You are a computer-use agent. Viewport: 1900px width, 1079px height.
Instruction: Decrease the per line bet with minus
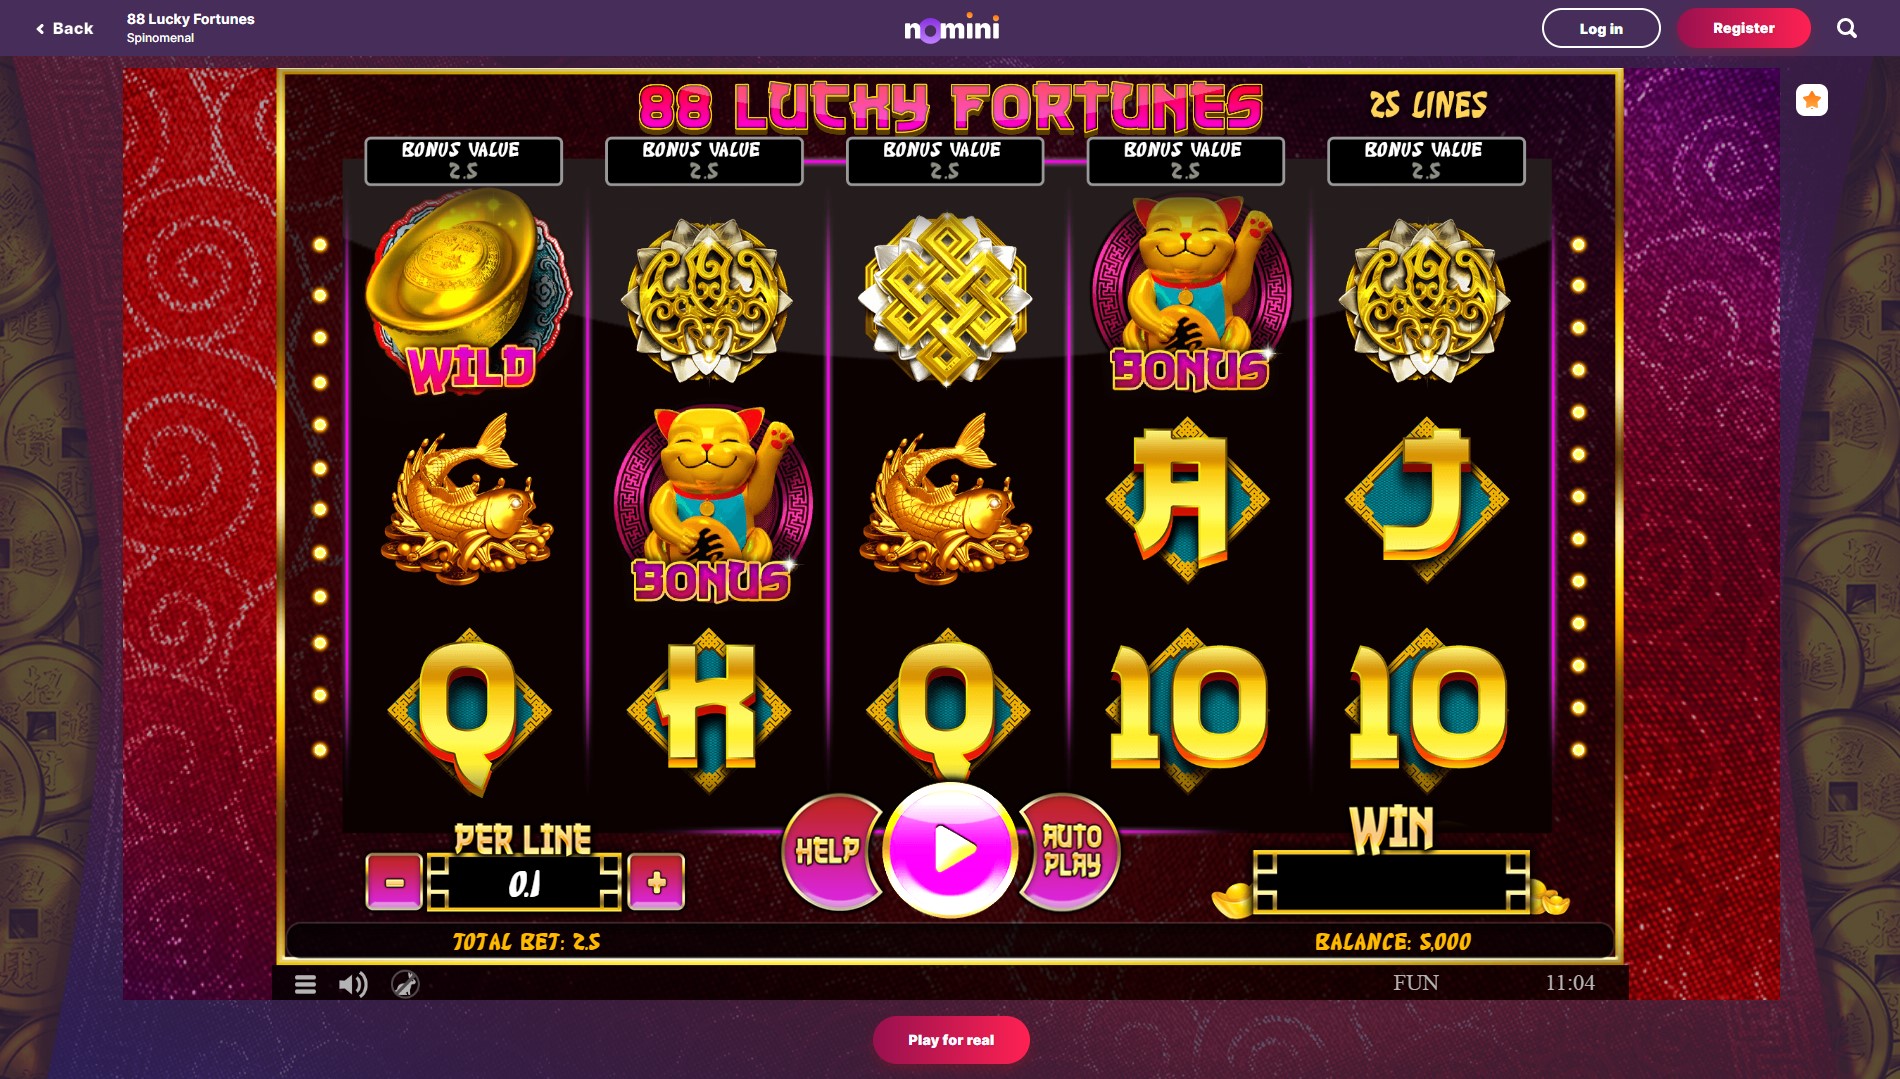coord(394,882)
